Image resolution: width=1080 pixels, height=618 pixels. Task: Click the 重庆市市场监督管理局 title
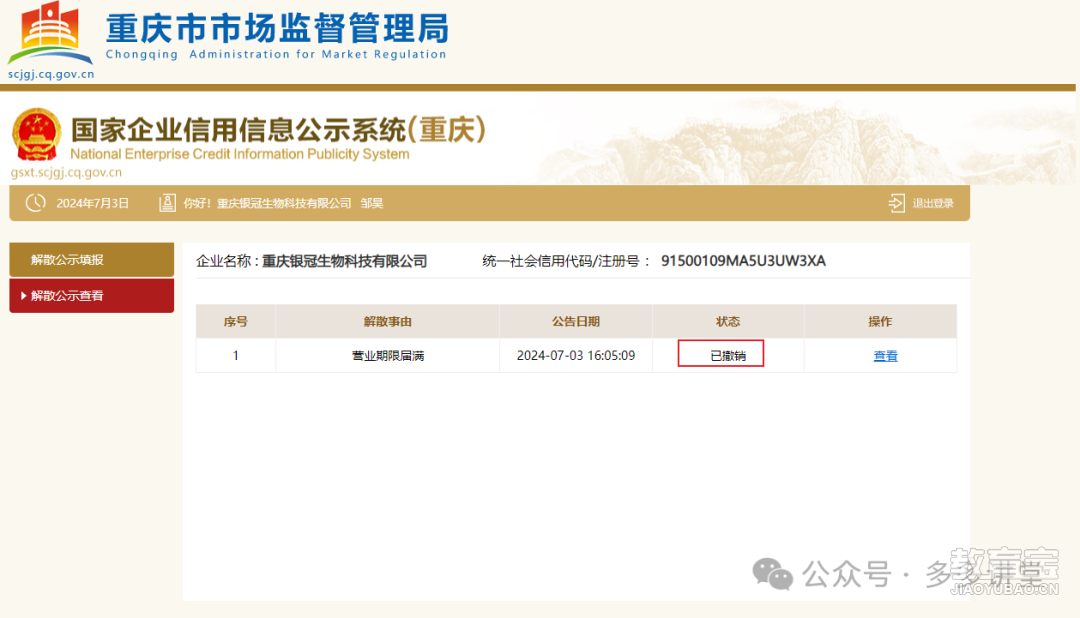point(277,28)
